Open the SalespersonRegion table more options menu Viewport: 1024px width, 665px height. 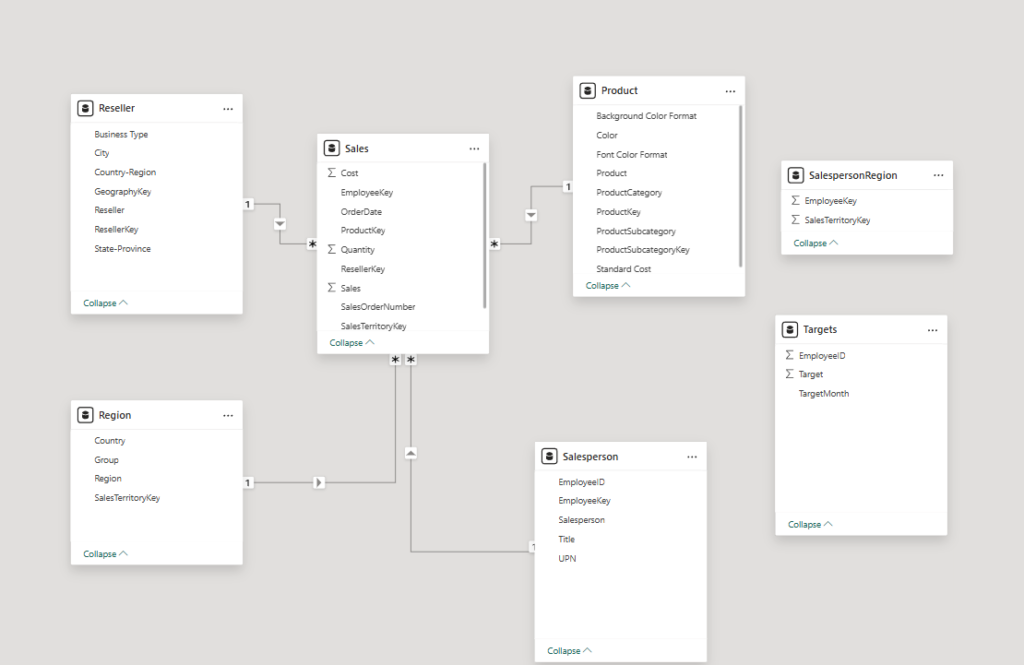click(x=938, y=175)
